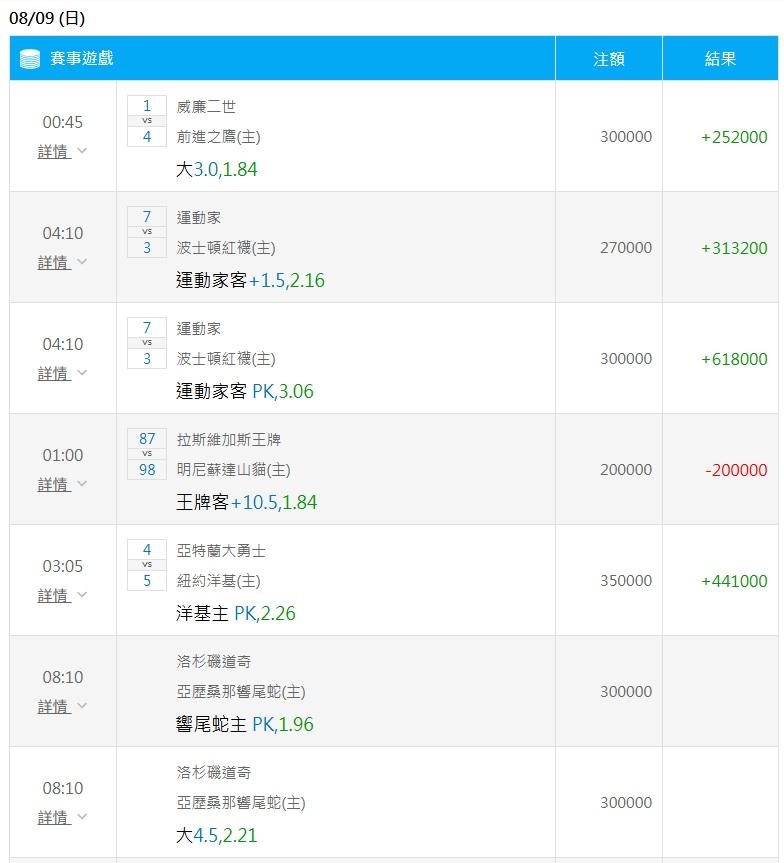Click chevron next to 大4.5 bet's 詳情
Screen dimensions: 784x863
82,816
